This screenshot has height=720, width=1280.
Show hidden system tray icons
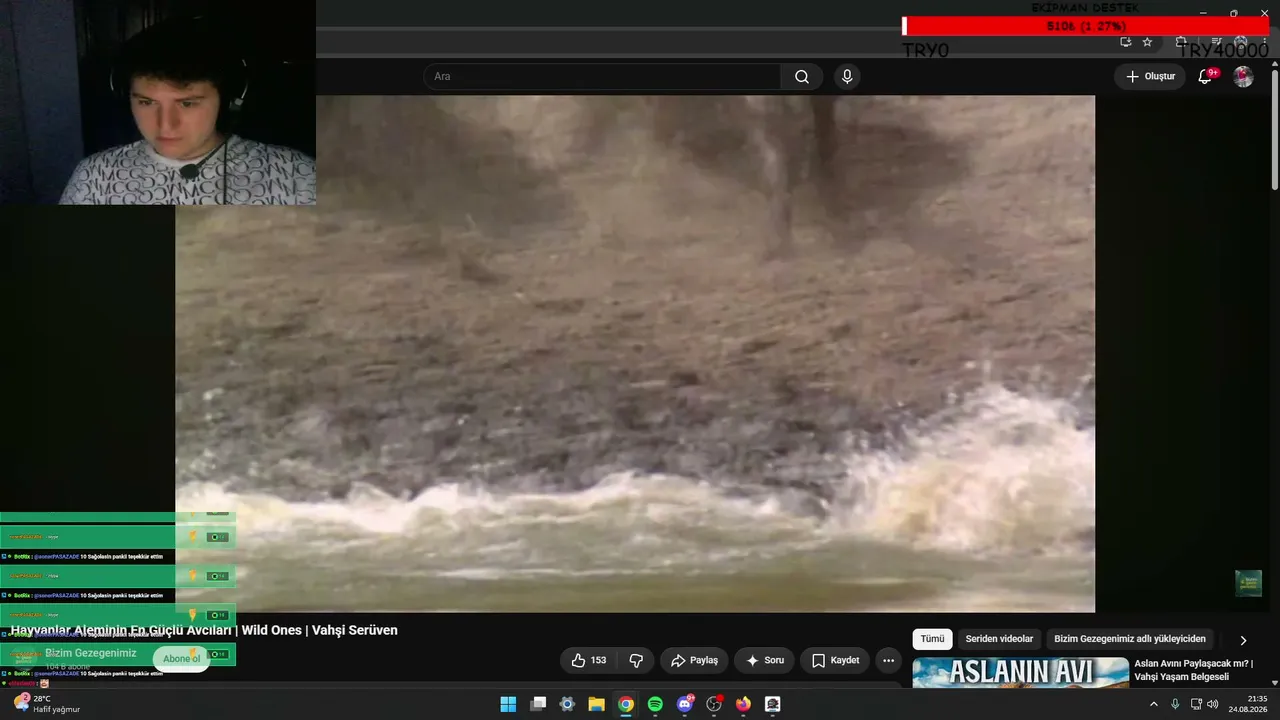click(1153, 704)
